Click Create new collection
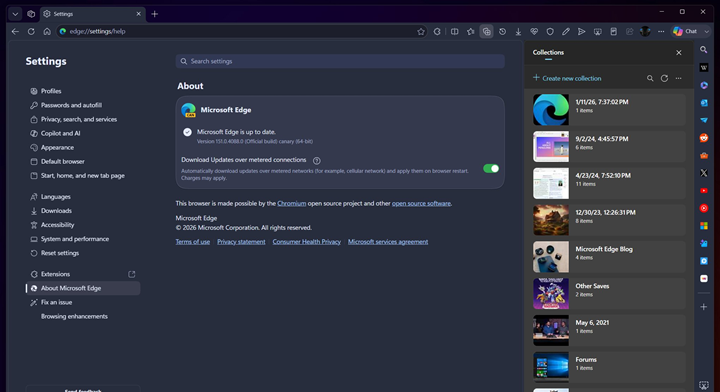Image resolution: width=720 pixels, height=392 pixels. 567,78
